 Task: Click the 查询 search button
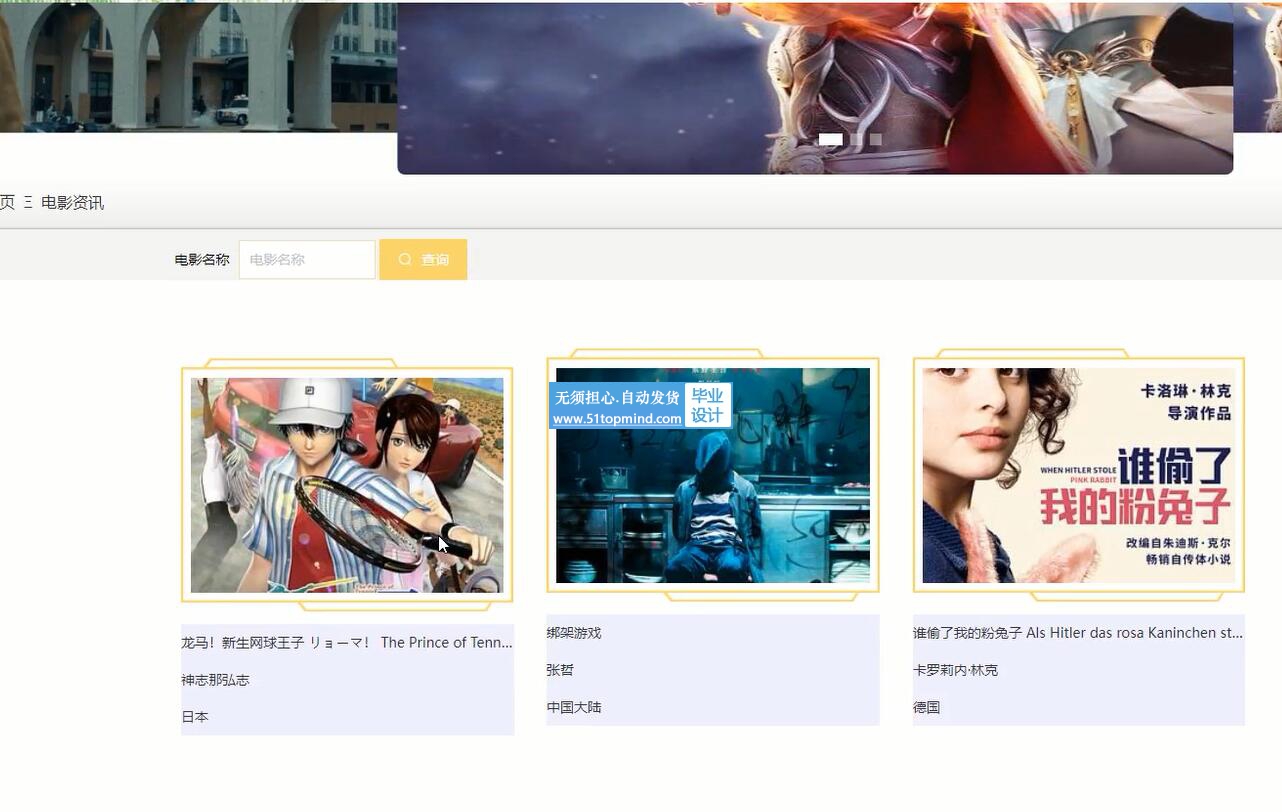[x=423, y=260]
